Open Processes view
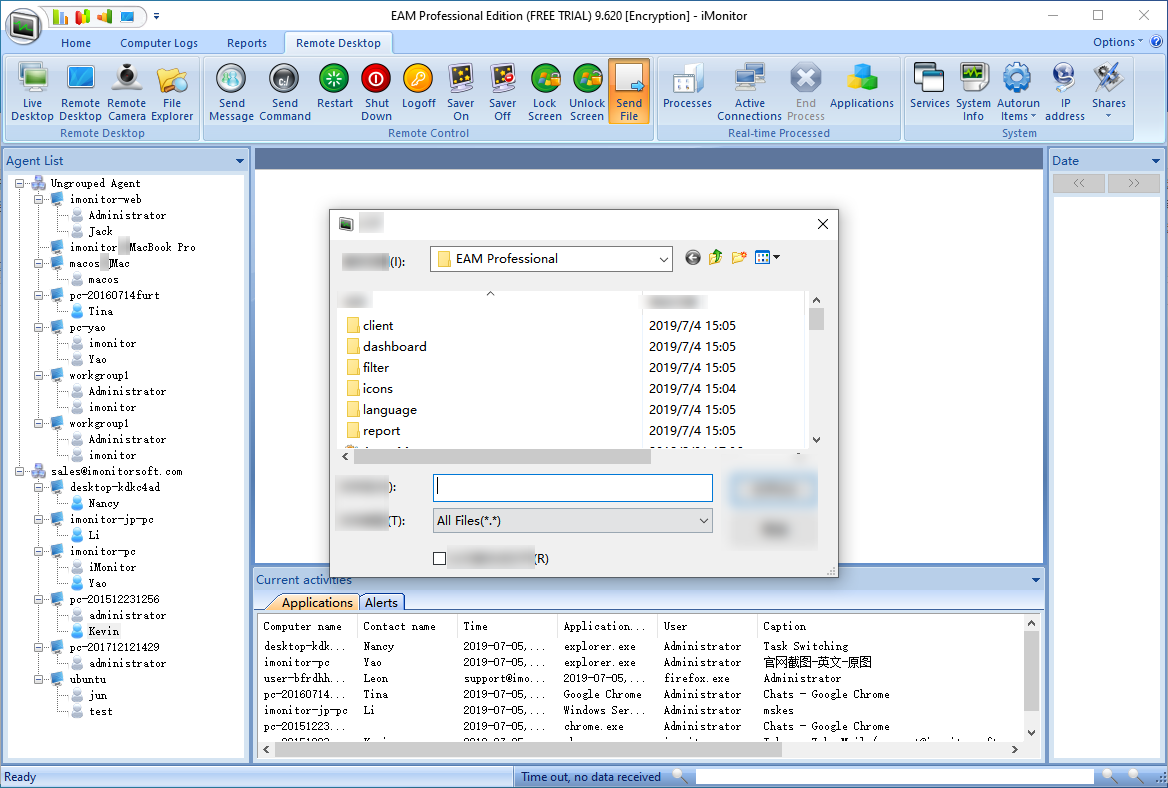 [687, 86]
